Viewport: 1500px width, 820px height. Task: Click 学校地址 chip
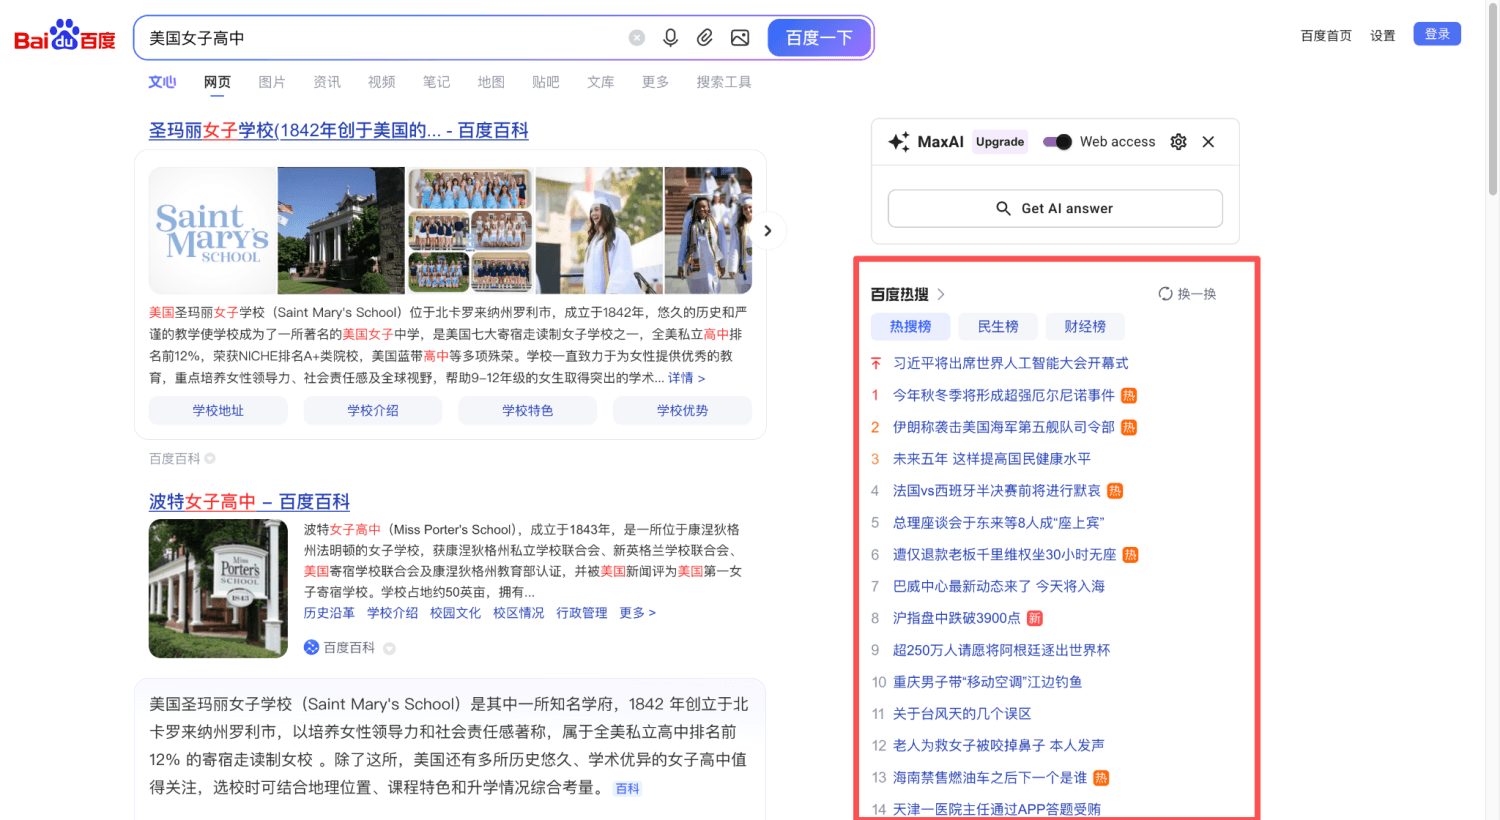click(218, 411)
